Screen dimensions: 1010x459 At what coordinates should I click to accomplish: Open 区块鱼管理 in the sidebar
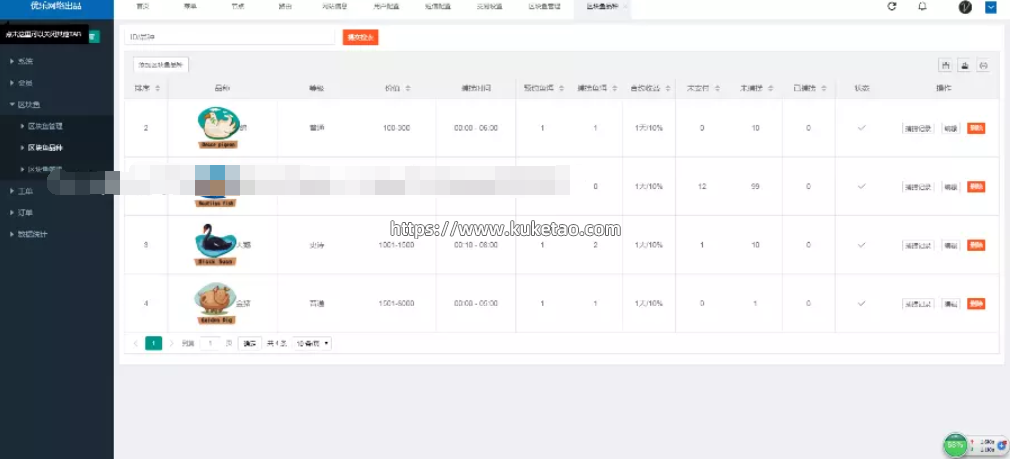coord(44,126)
